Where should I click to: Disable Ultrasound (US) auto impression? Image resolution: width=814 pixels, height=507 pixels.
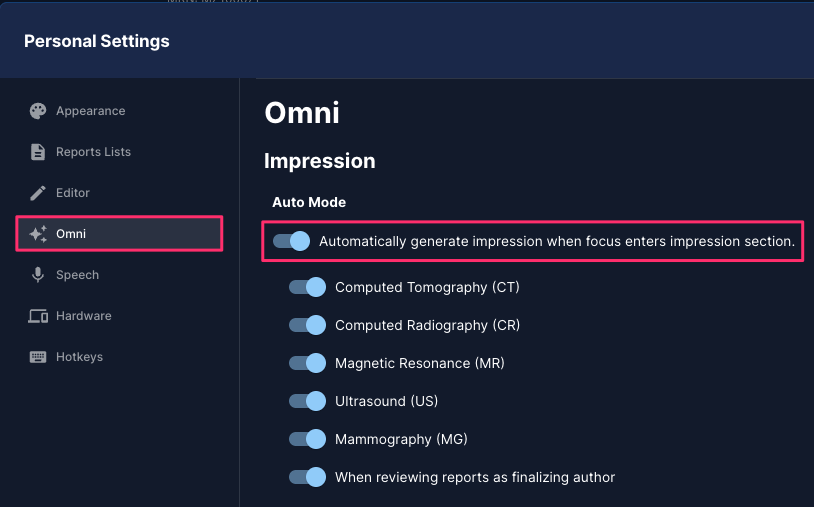coord(307,401)
